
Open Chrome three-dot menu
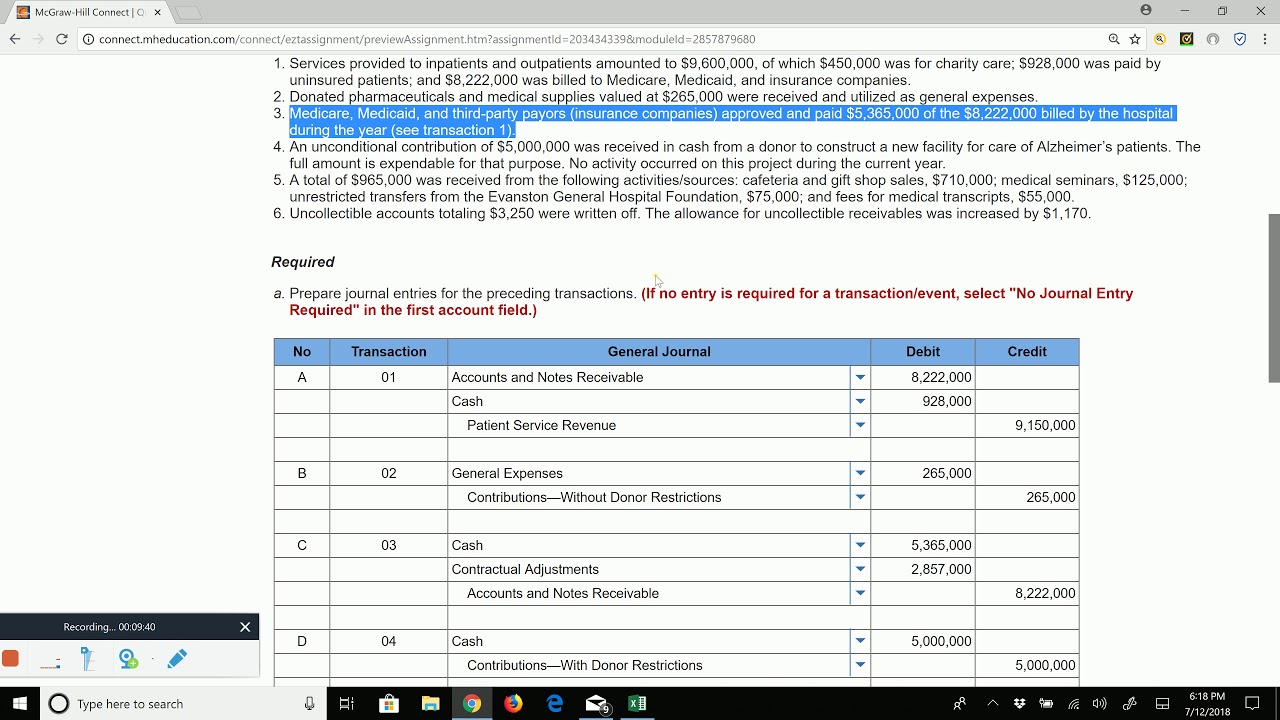pos(1265,39)
